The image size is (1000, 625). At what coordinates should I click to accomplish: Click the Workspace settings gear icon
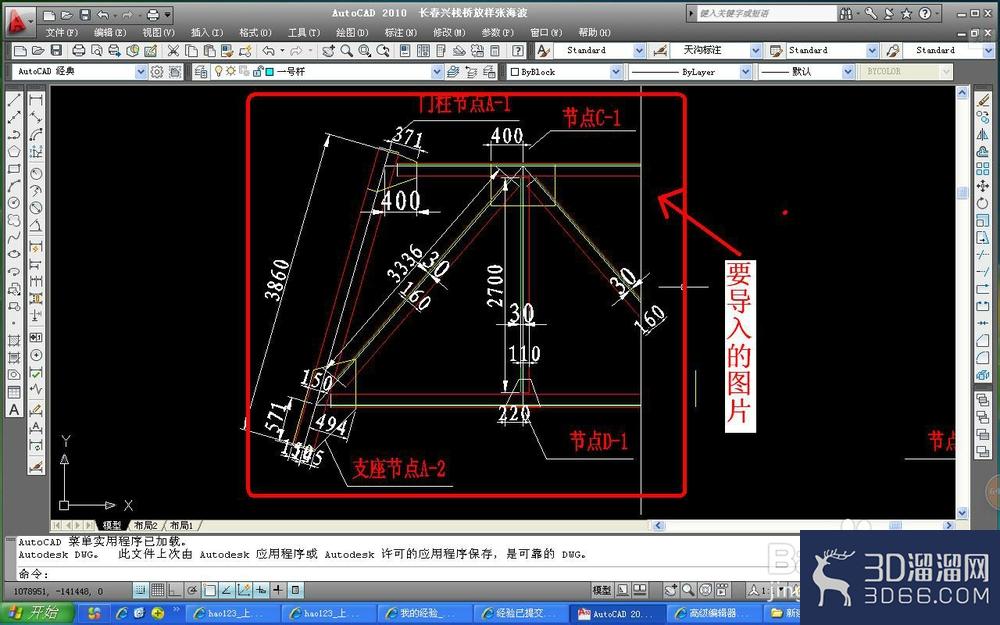(x=157, y=72)
